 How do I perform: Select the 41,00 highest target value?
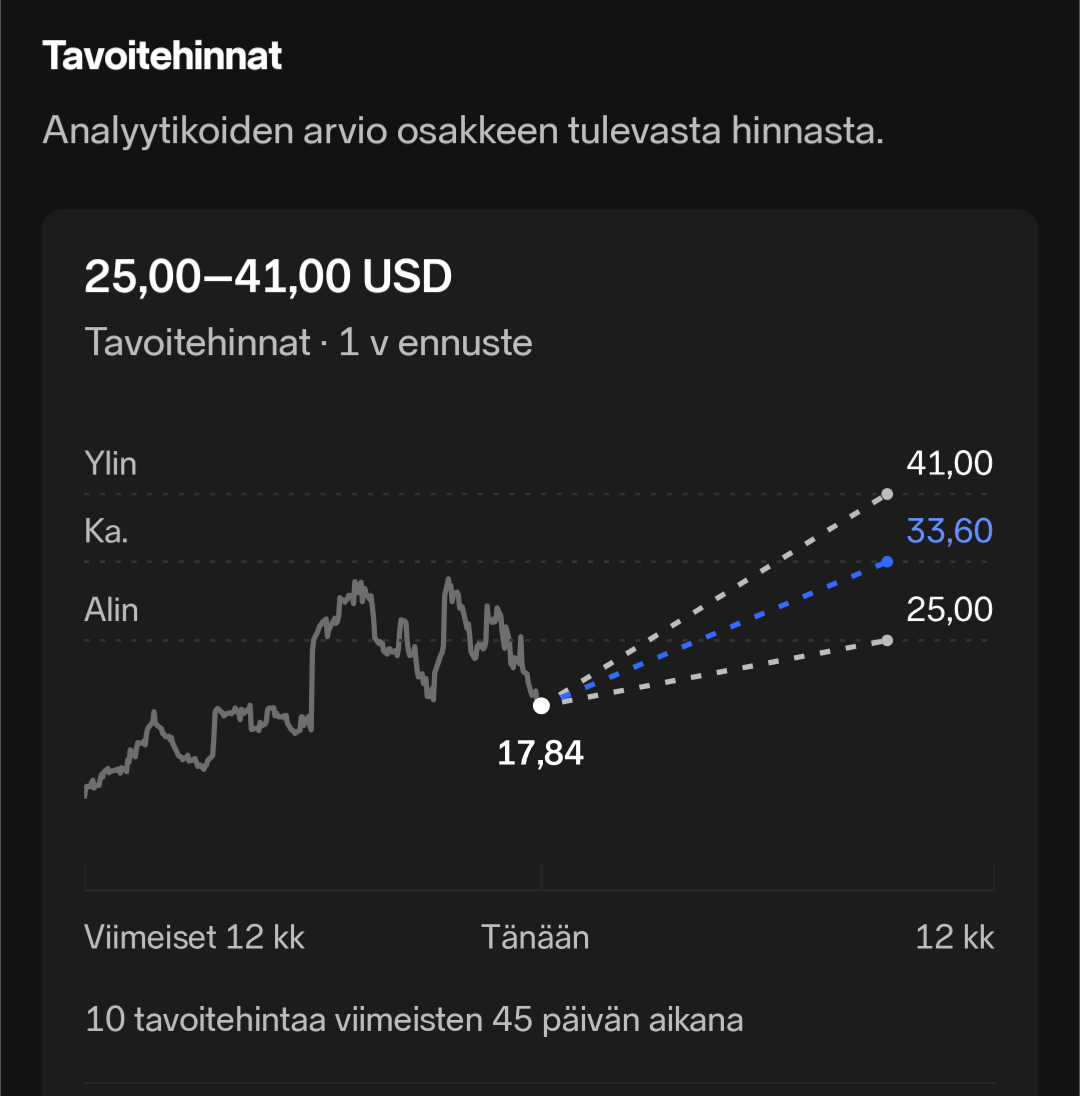pos(949,464)
